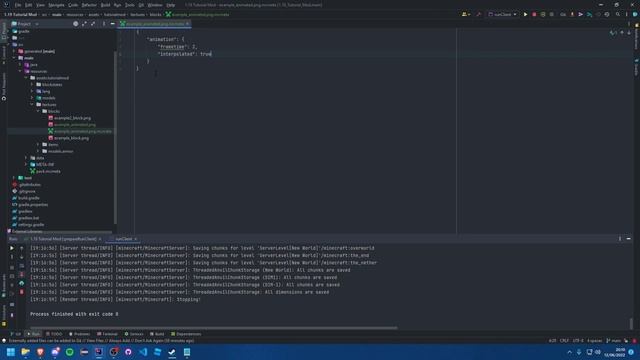Image resolution: width=640 pixels, height=360 pixels.
Task: Open the Build menu
Action: click(x=105, y=5)
